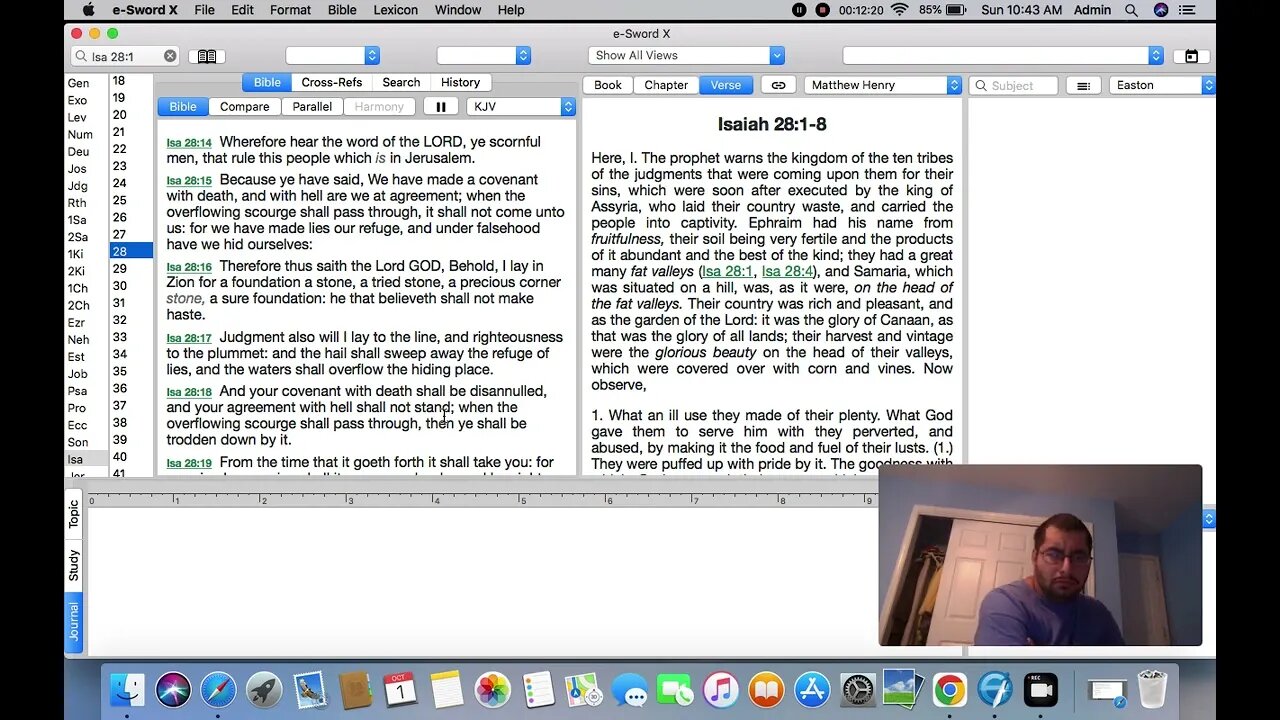The height and width of the screenshot is (720, 1280).
Task: Toggle the pause sync button beside KJV
Action: coord(441,106)
